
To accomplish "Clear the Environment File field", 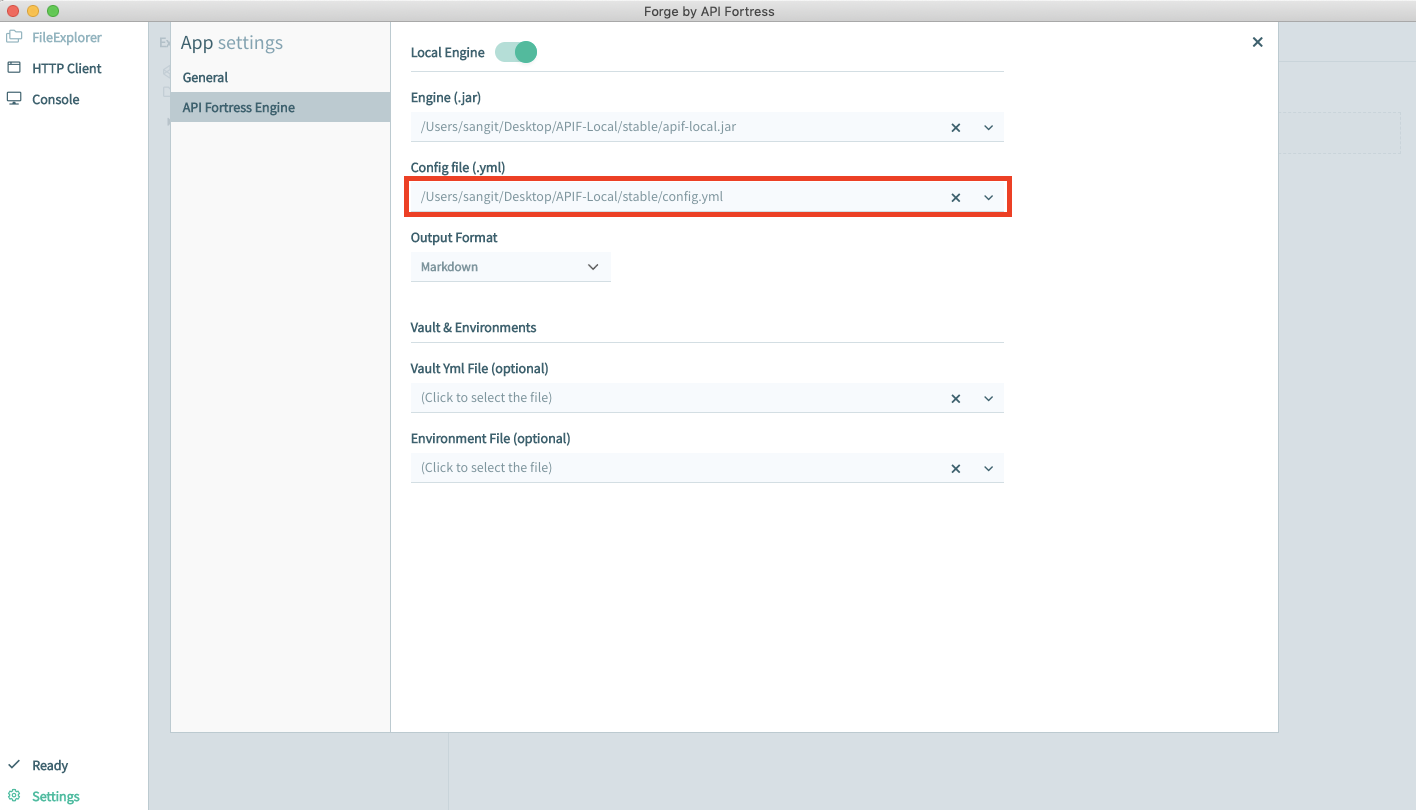I will [x=955, y=469].
